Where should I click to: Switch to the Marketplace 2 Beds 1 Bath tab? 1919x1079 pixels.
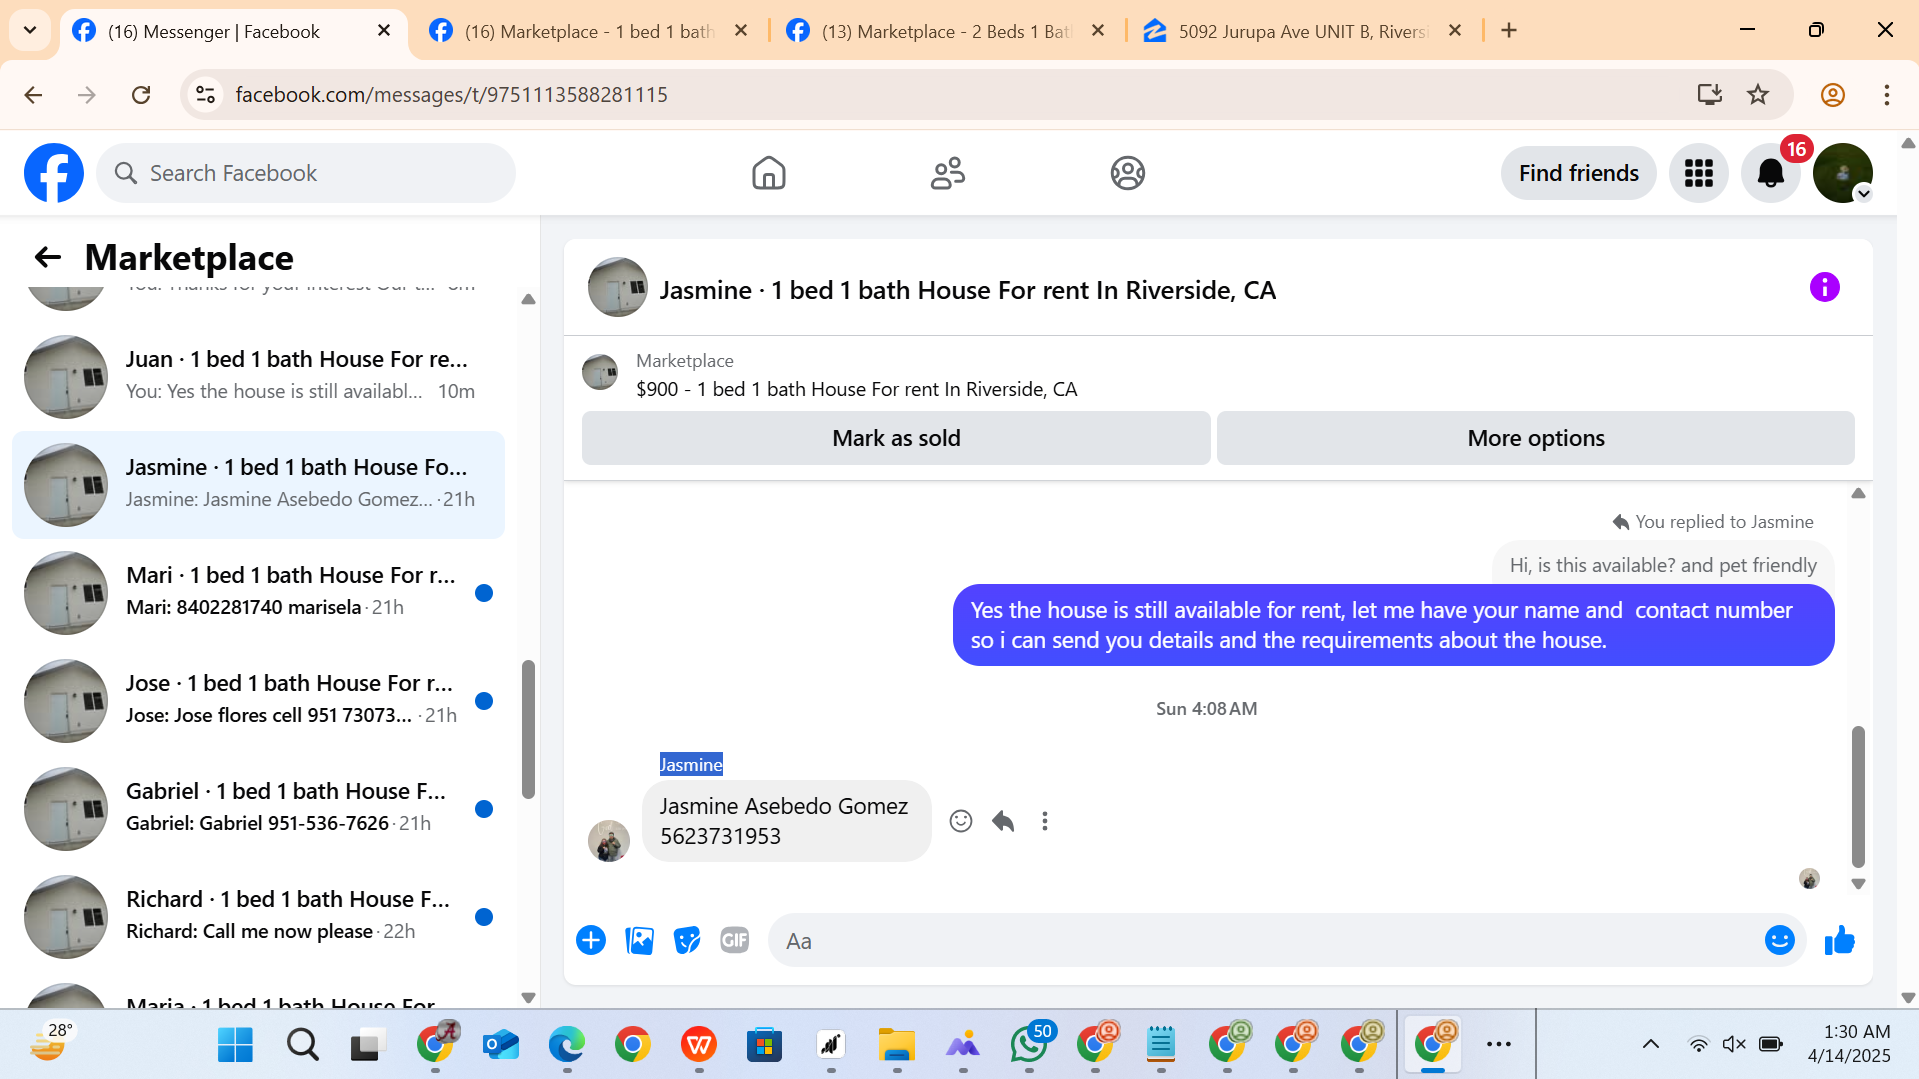click(946, 31)
